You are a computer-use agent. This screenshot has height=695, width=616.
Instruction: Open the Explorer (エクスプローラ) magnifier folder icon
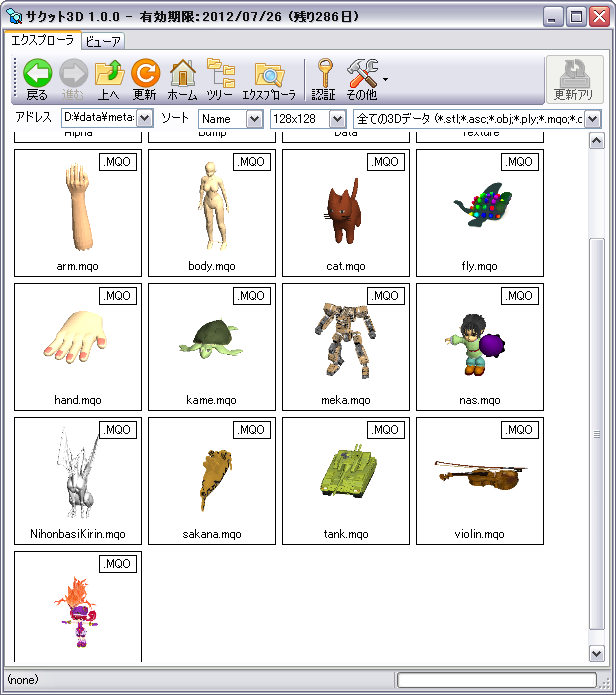point(269,74)
